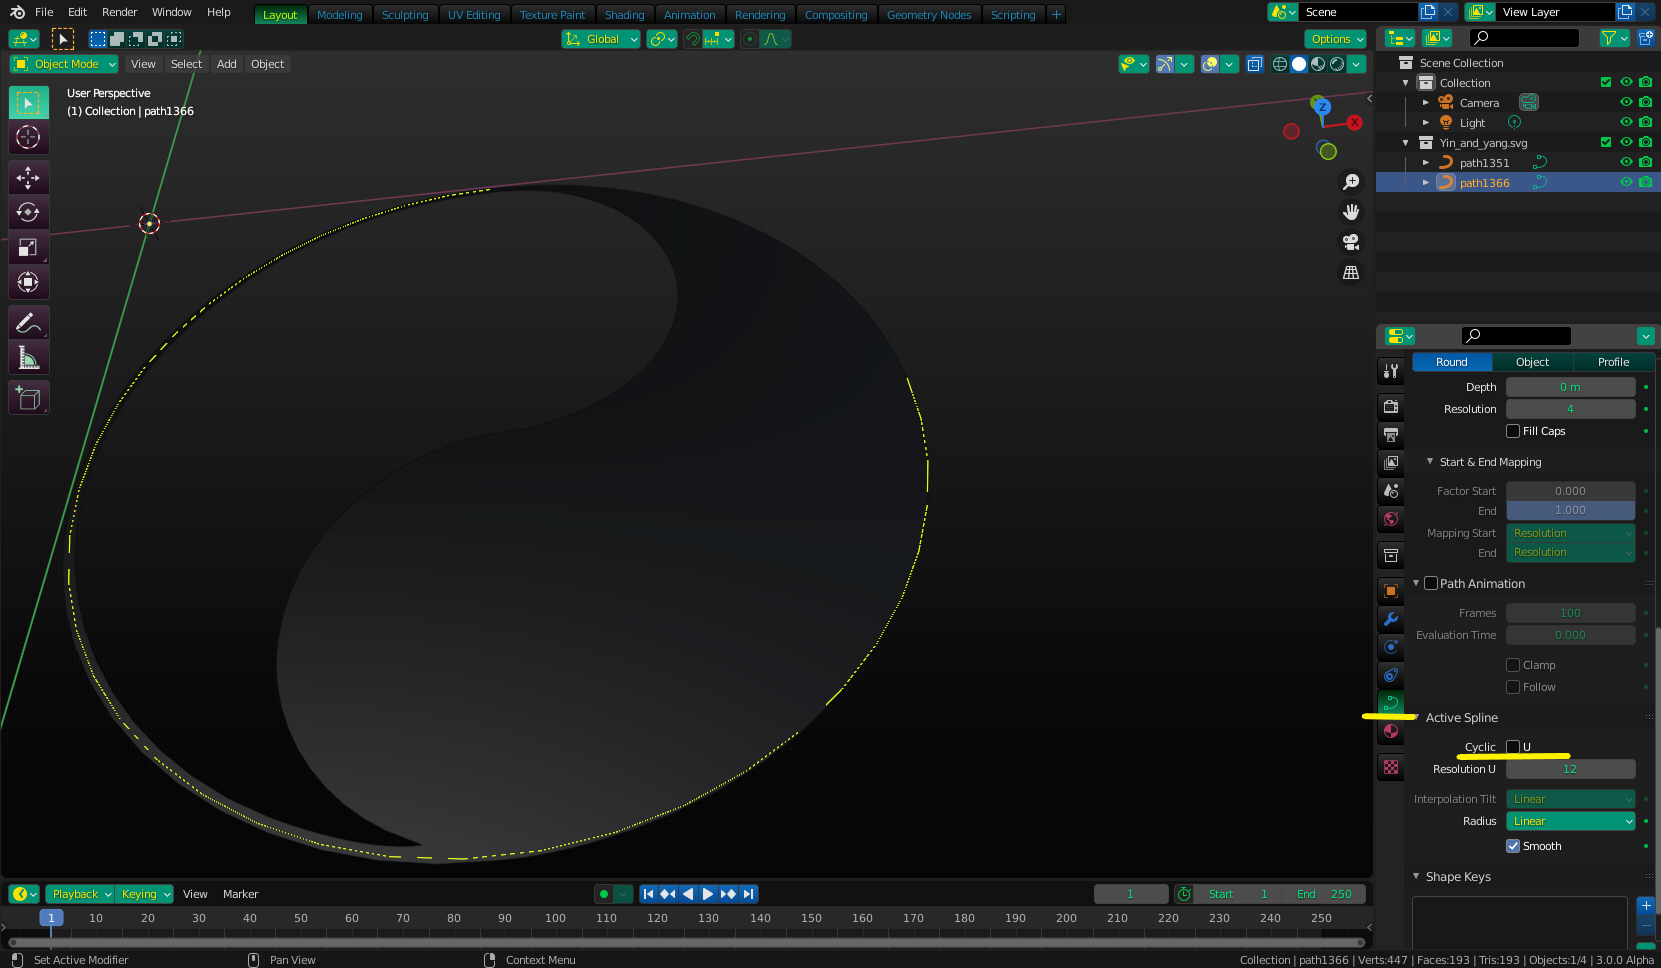Select the Scale tool

click(29, 247)
